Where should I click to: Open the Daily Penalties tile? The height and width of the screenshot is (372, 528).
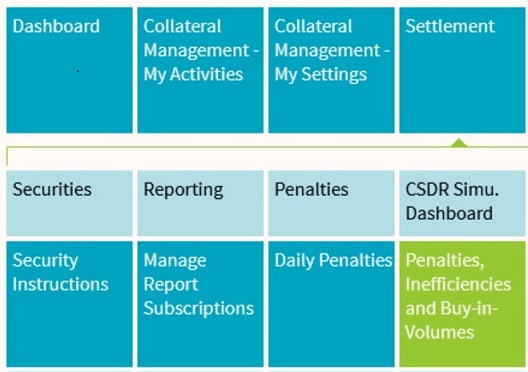[331, 304]
